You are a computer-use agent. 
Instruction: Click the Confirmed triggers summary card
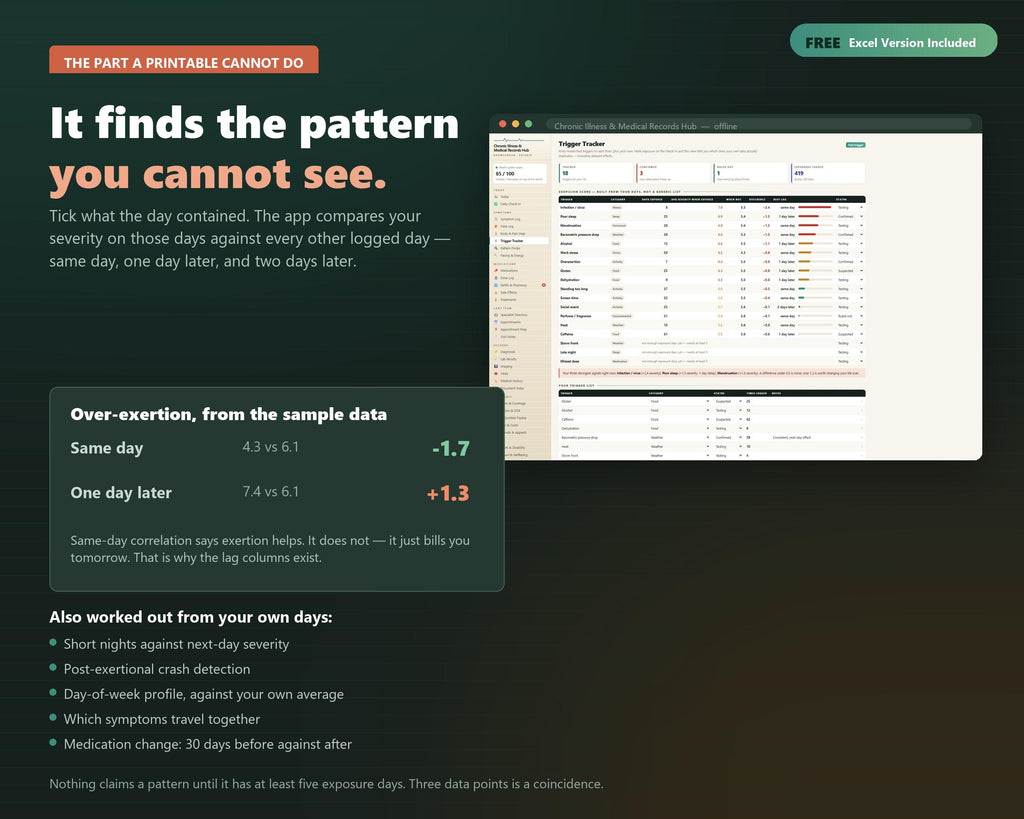(x=674, y=173)
